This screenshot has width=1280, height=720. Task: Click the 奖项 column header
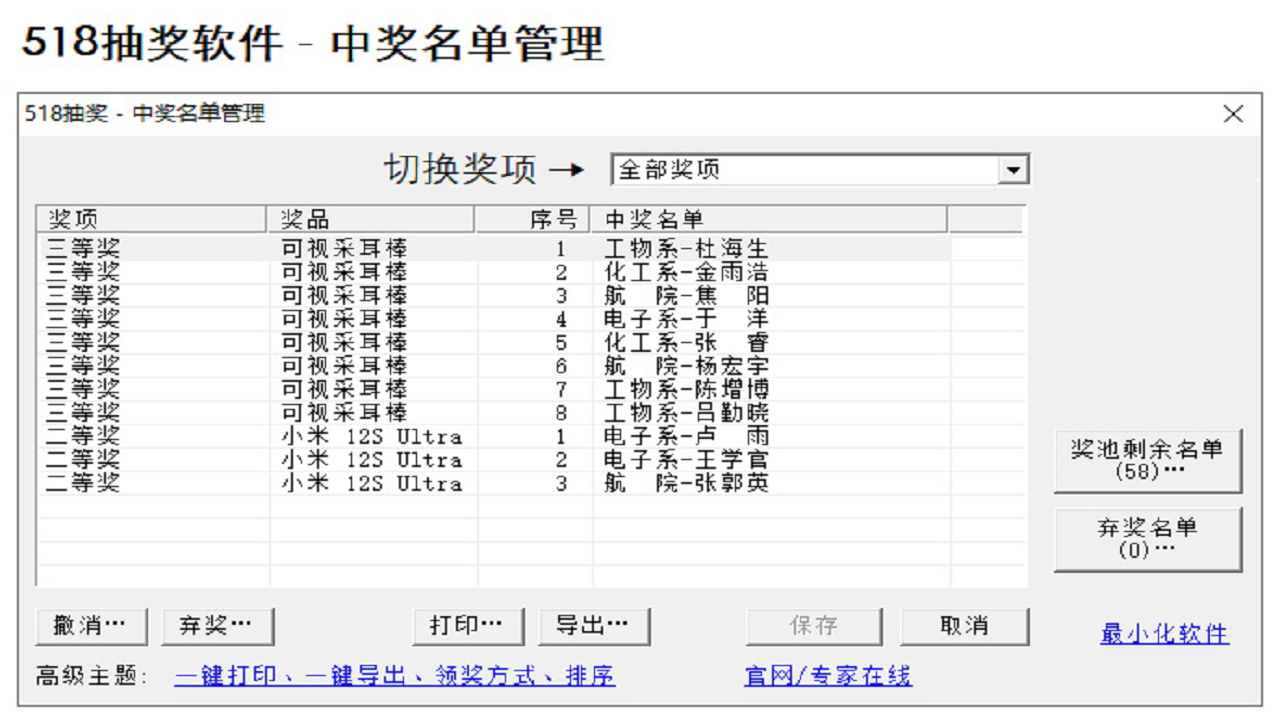tap(150, 215)
